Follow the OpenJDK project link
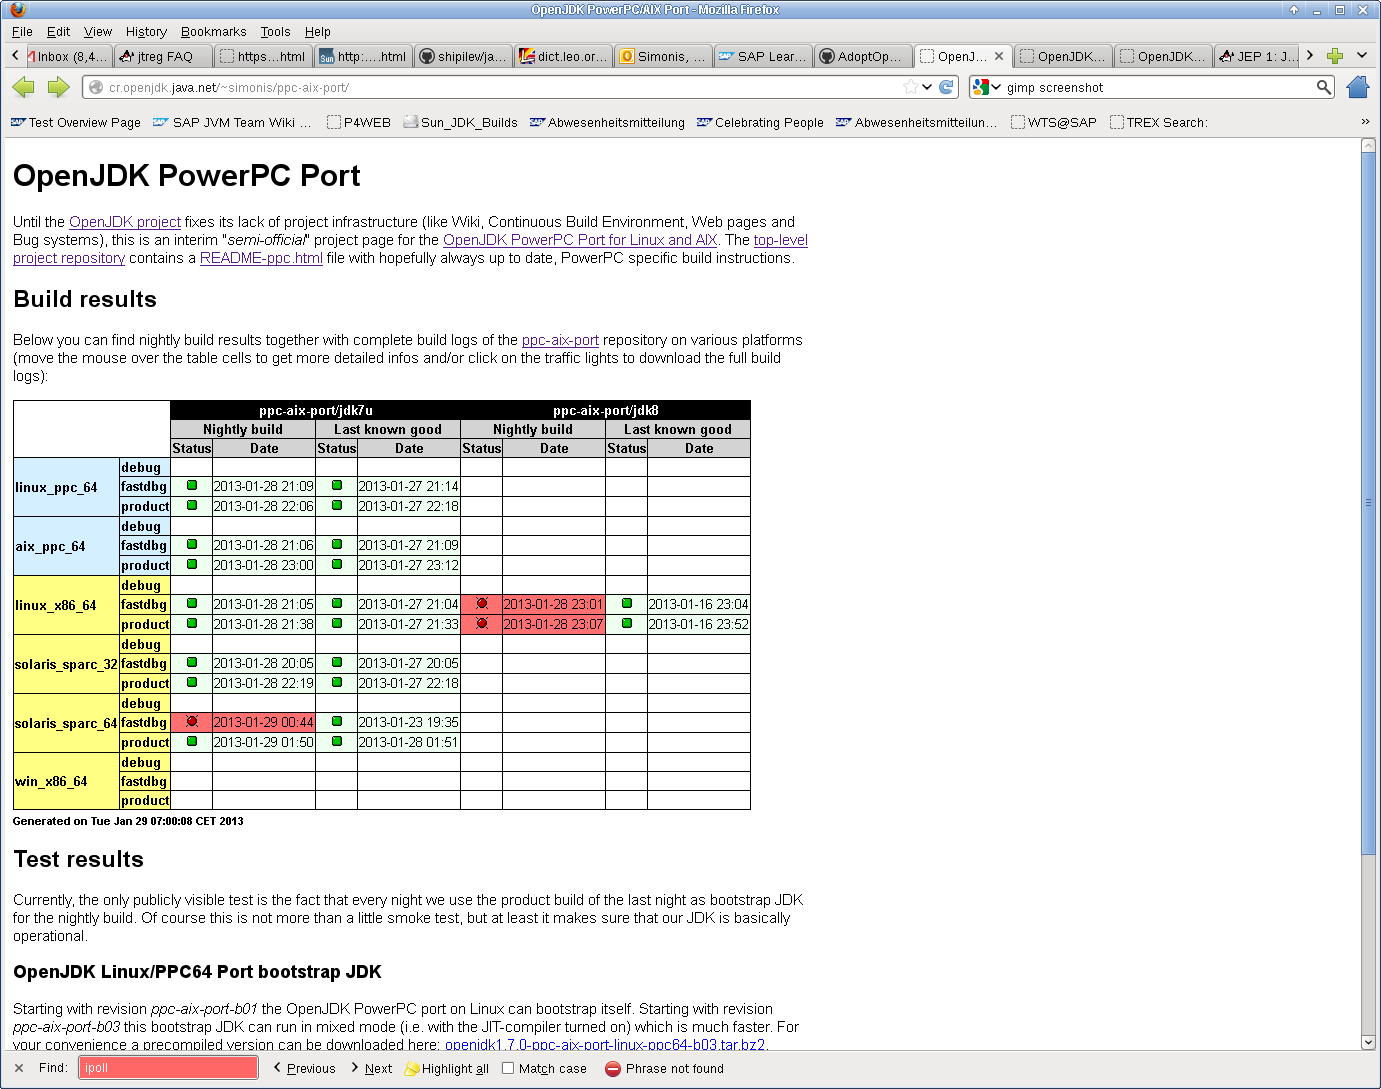This screenshot has height=1089, width=1381. click(x=125, y=222)
